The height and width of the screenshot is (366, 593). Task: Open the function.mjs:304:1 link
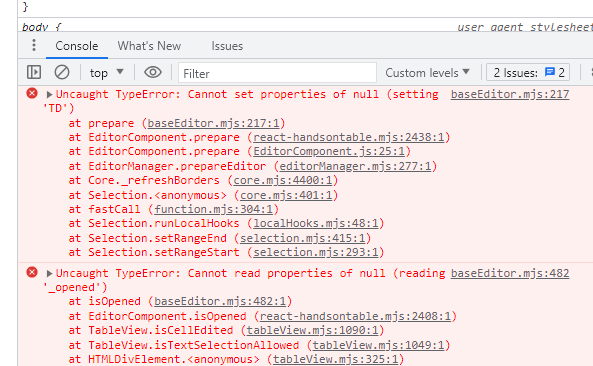pos(213,209)
